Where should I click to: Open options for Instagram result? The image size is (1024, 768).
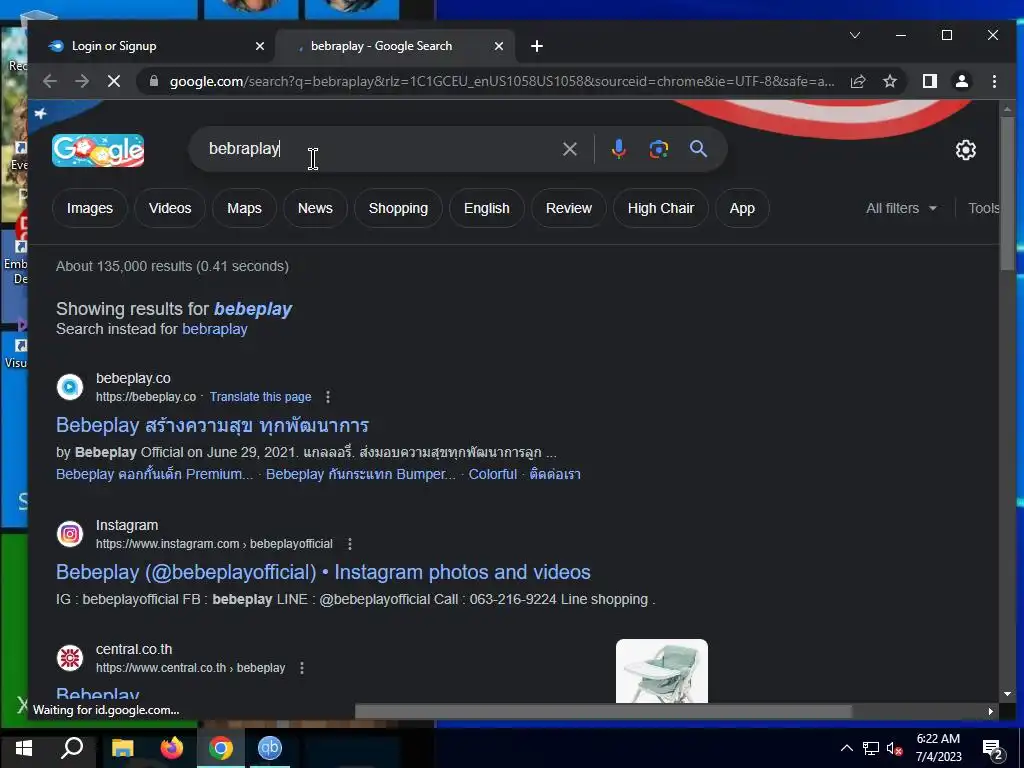pyautogui.click(x=350, y=544)
